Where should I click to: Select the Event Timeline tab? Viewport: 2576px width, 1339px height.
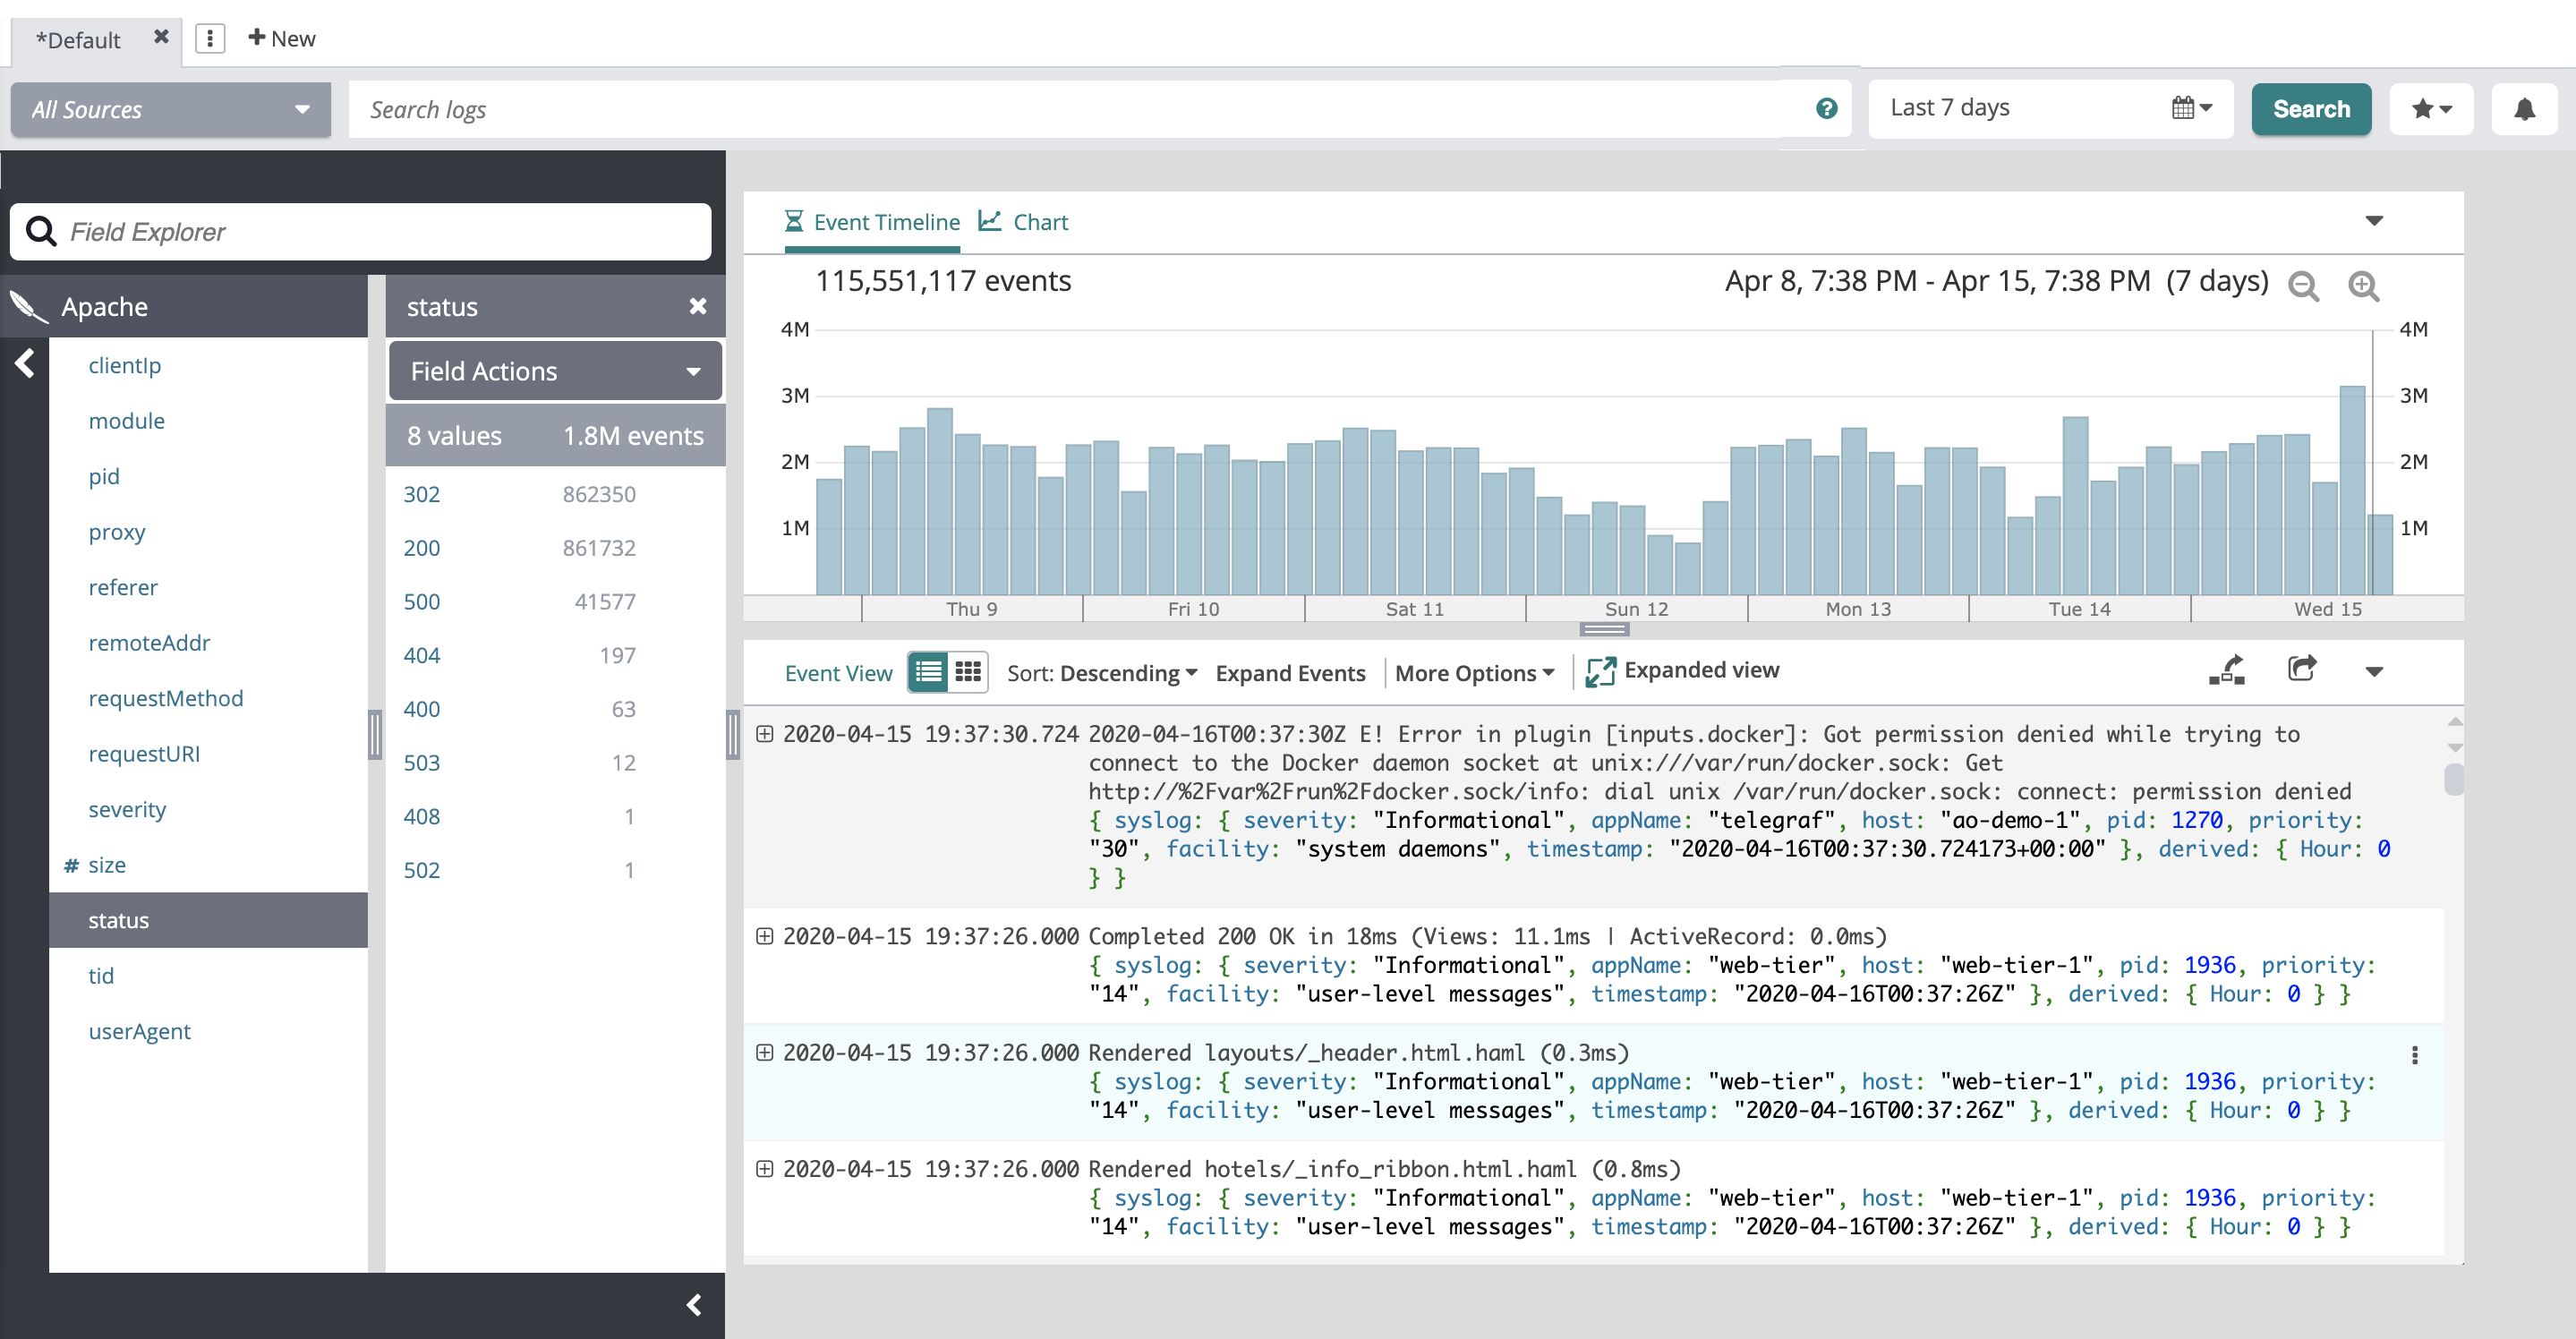(872, 222)
